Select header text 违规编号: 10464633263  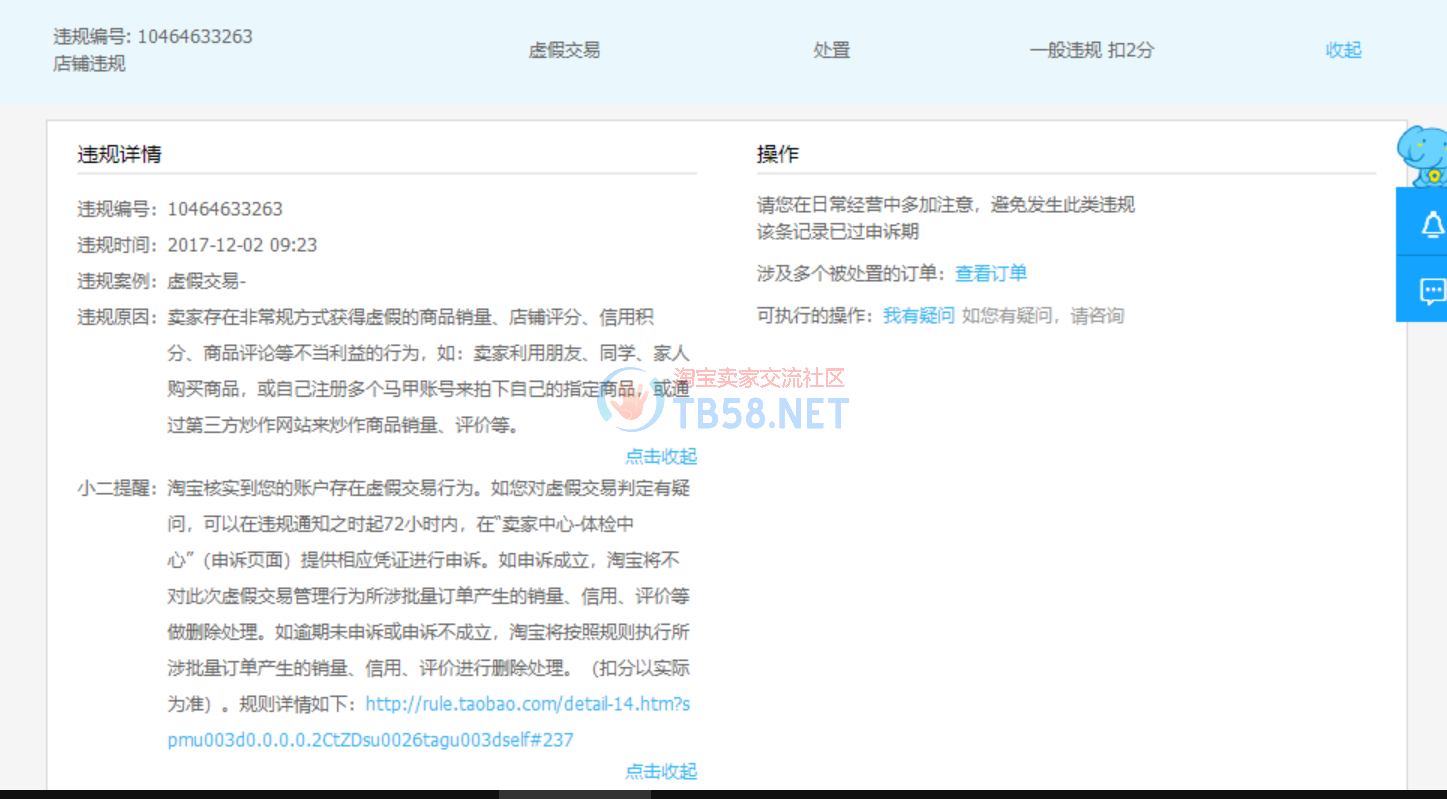click(153, 36)
